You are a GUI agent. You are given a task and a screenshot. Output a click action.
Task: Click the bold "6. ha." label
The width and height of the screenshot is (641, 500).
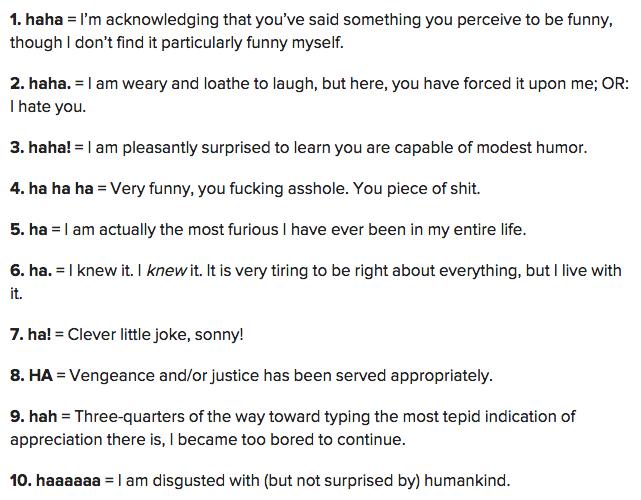31,270
